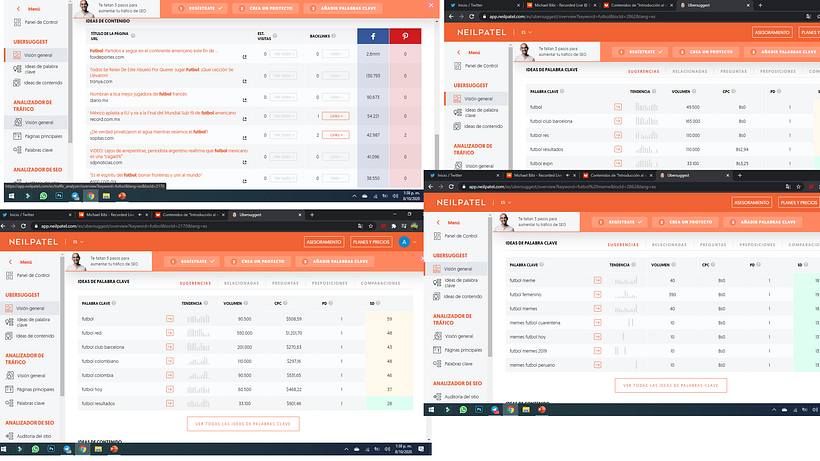820x461 pixels.
Task: Click 'Planes y precios' in the 'futbol meme' window
Action: pos(799,202)
